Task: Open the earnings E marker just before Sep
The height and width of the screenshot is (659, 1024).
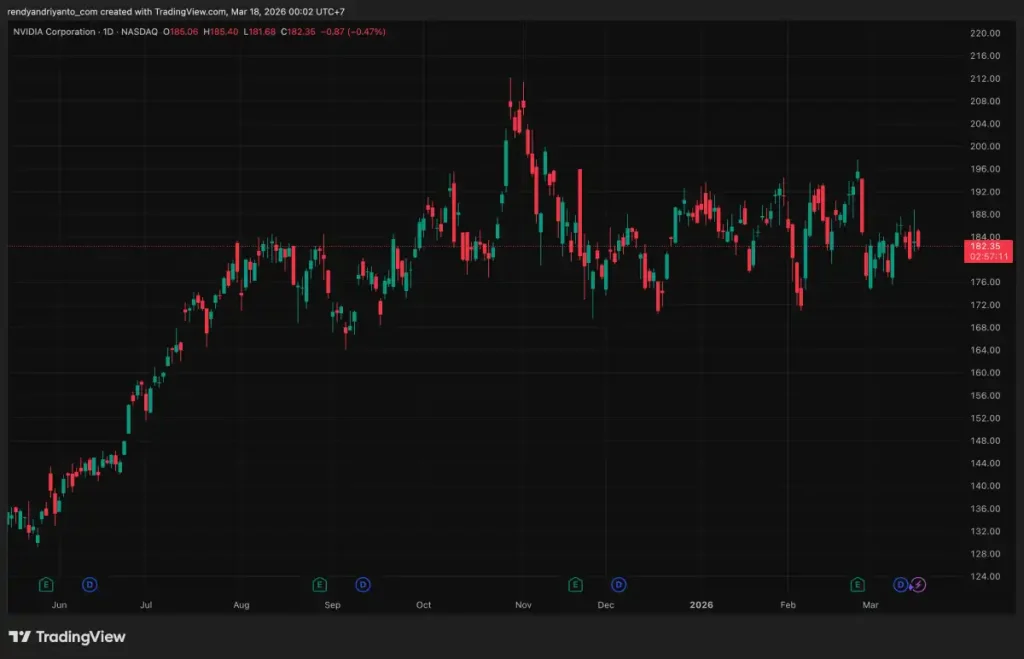Action: point(319,584)
